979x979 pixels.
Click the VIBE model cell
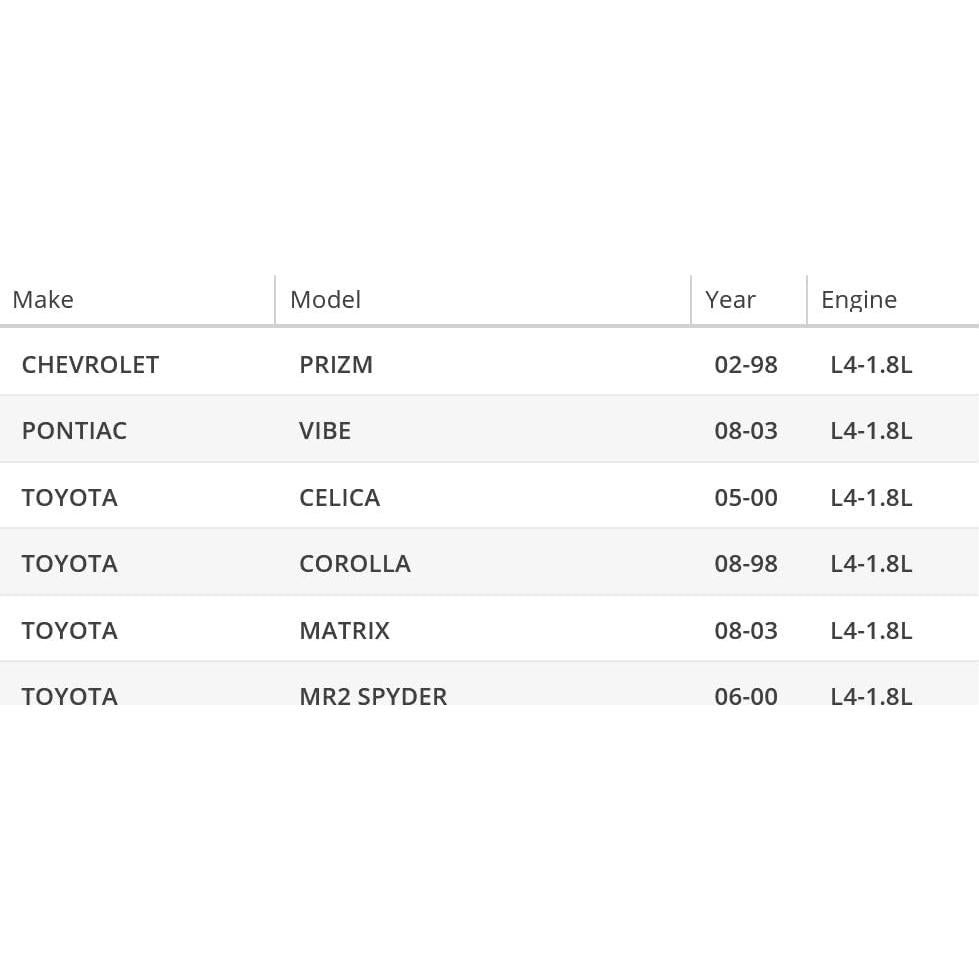pos(325,431)
